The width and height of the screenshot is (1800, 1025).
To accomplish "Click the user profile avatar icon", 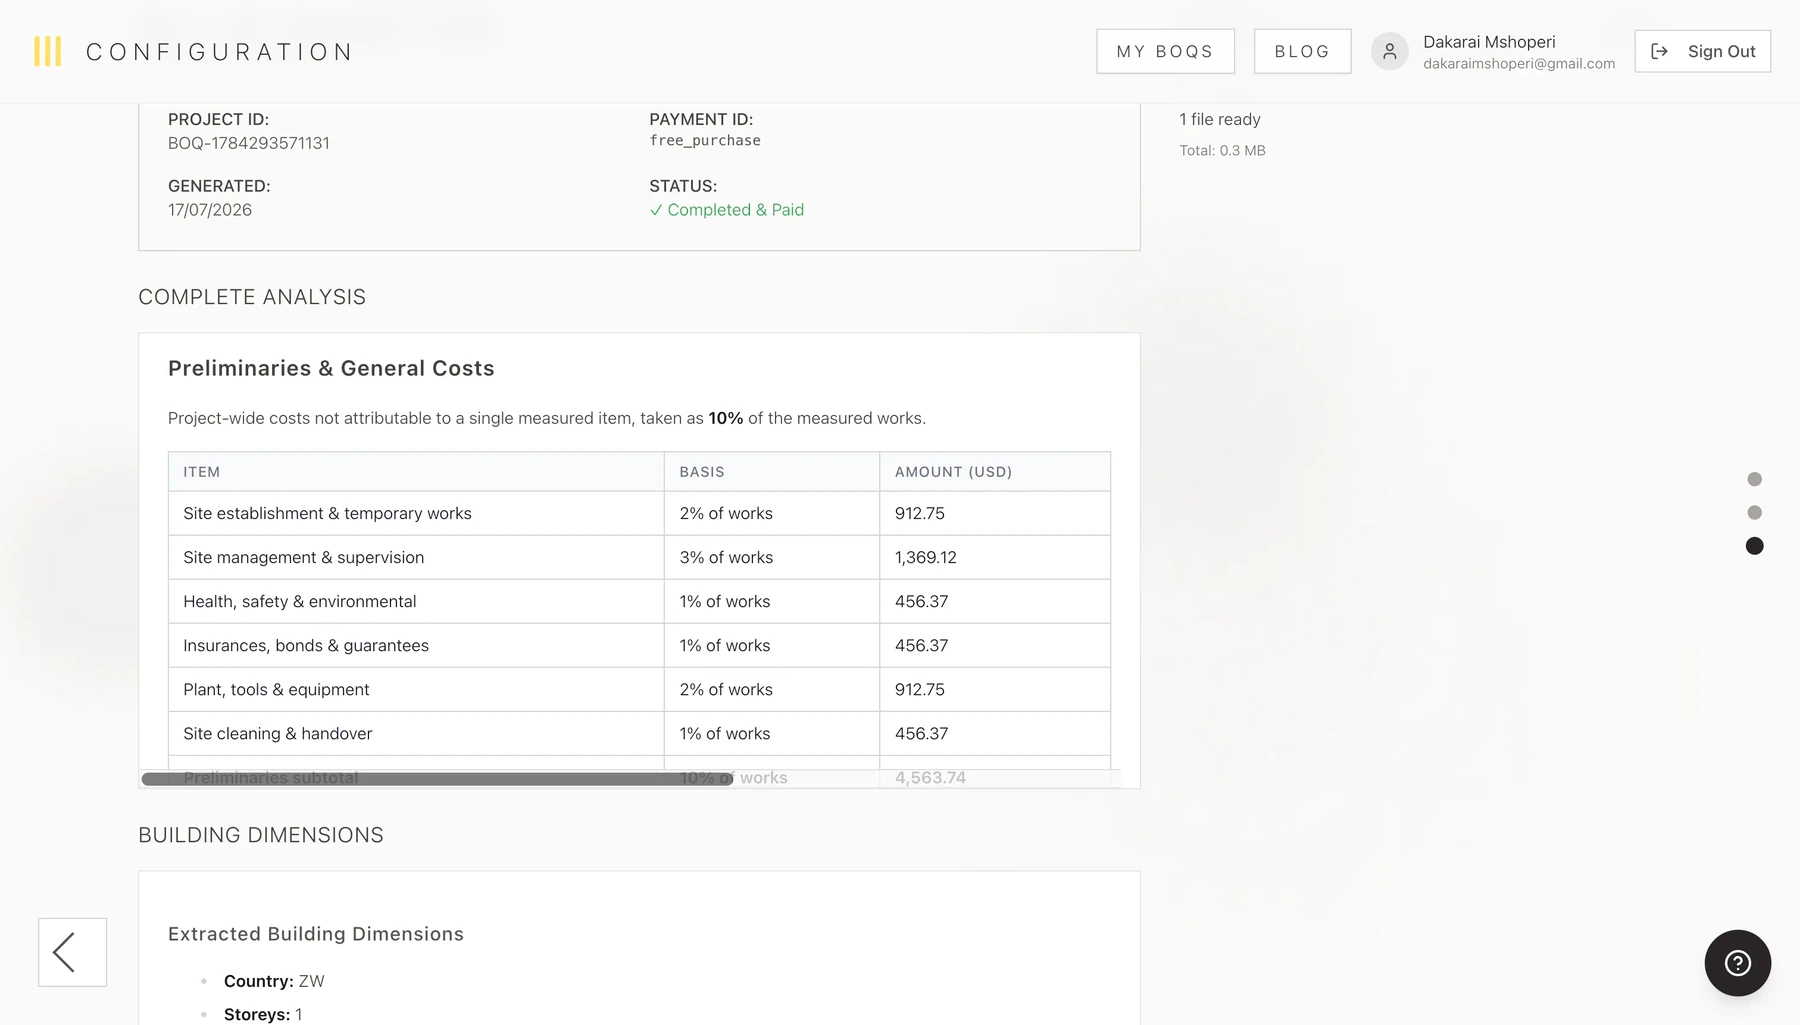I will coord(1389,51).
